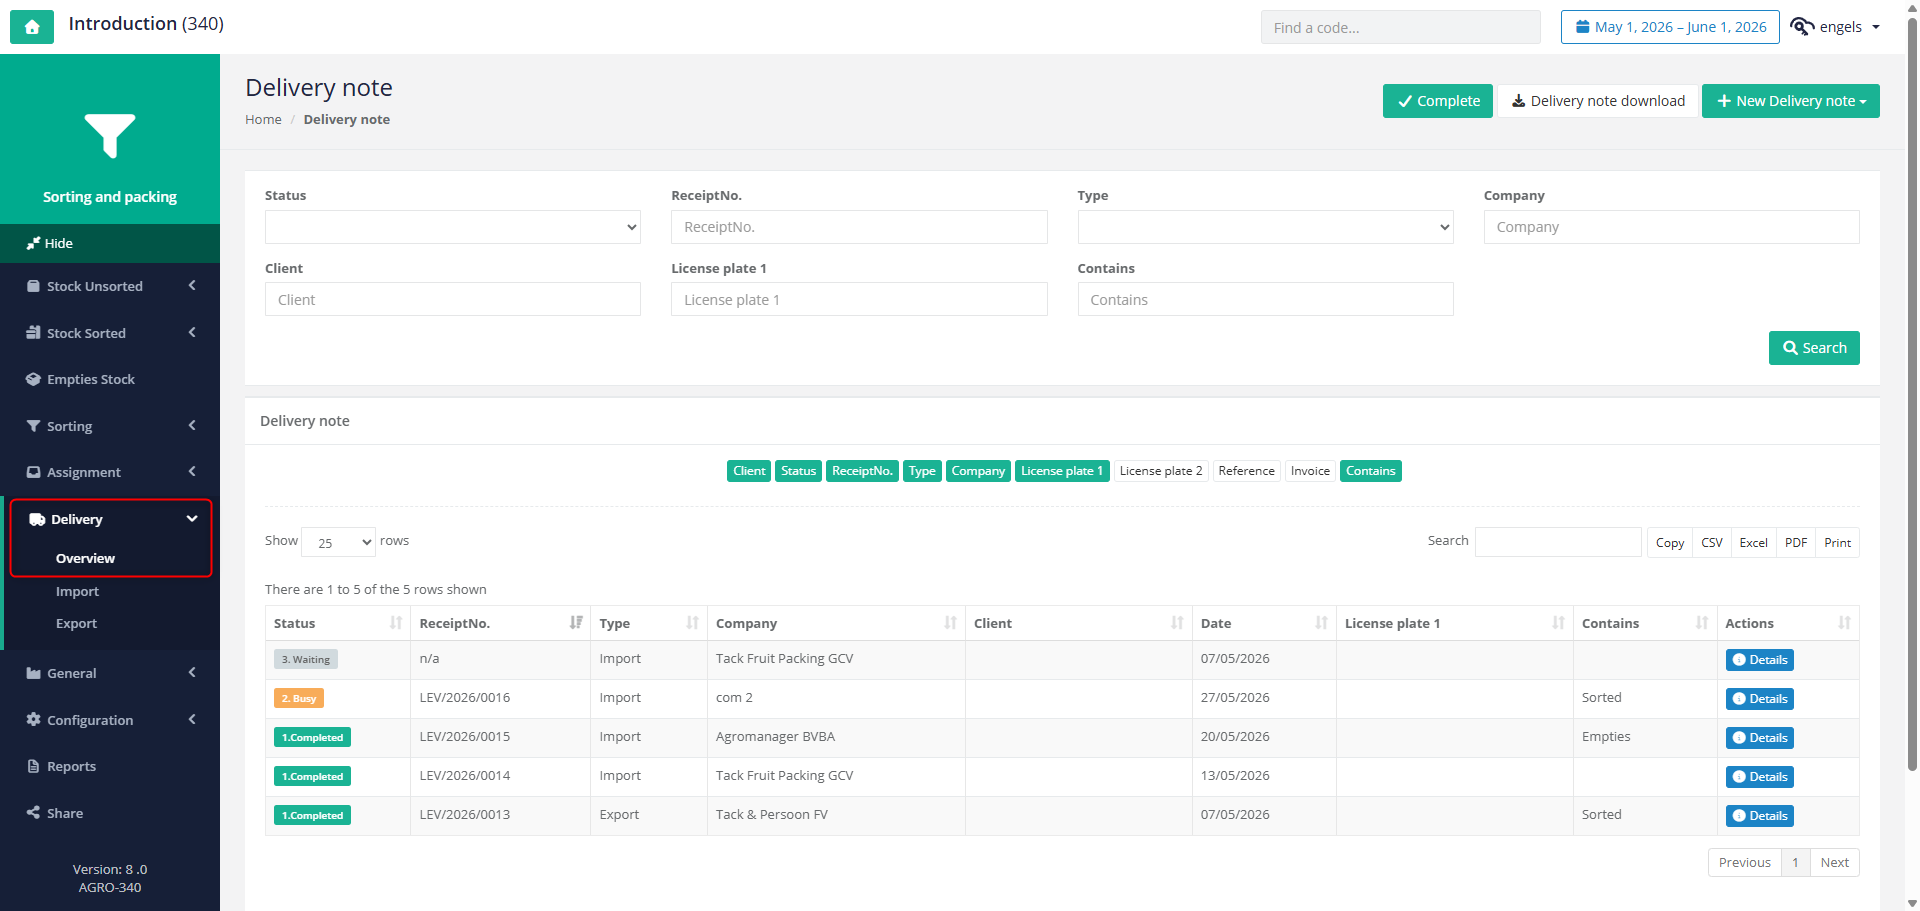The width and height of the screenshot is (1920, 911).
Task: Sort by ReceiptNo. column sort icon
Action: tap(576, 623)
